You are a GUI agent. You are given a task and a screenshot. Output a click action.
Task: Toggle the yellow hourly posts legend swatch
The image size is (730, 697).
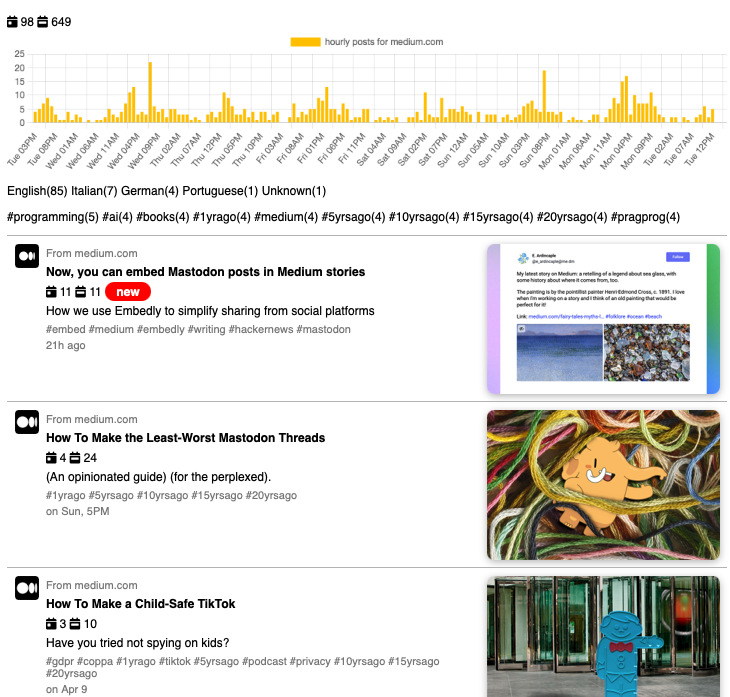coord(305,42)
